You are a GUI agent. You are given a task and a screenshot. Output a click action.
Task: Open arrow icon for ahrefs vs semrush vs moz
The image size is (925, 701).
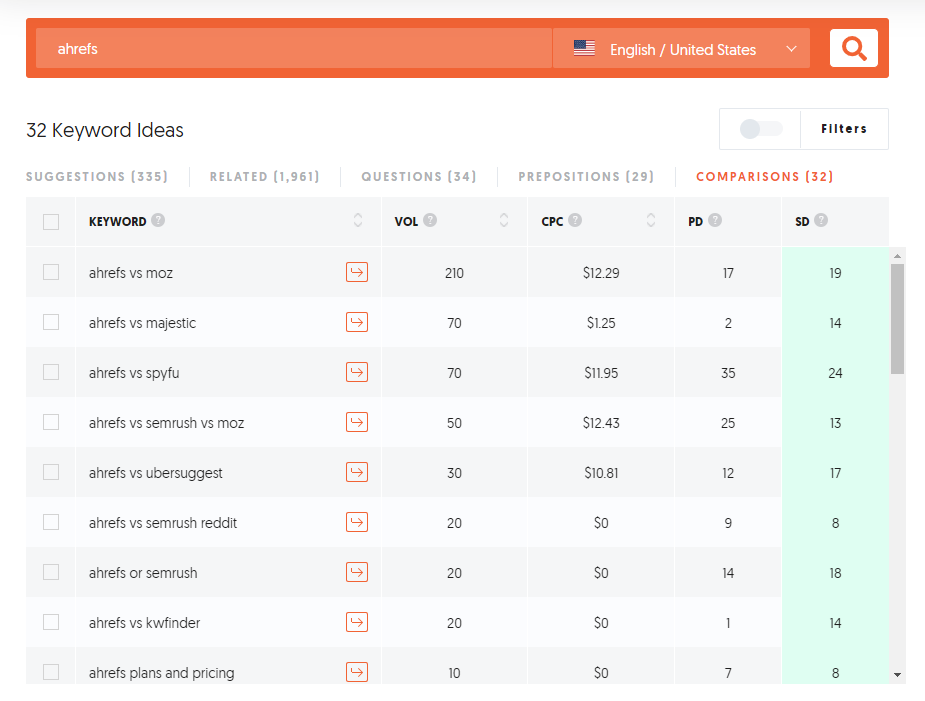pos(357,422)
